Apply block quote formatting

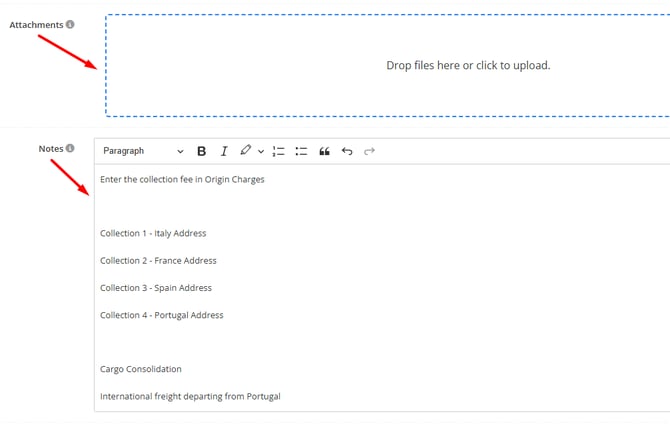pos(324,151)
